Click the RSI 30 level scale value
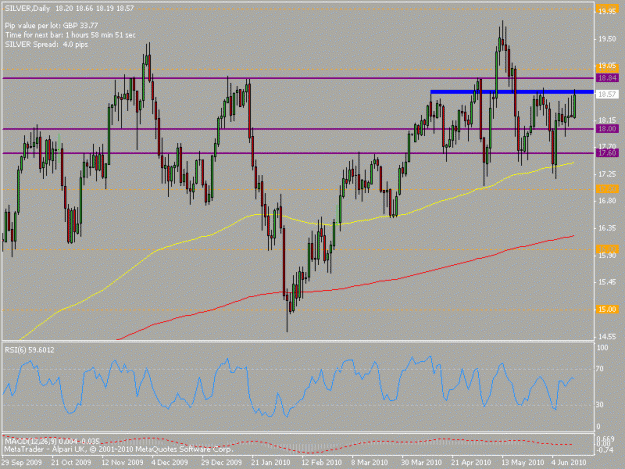Viewport: 625px width, 469px height. pyautogui.click(x=599, y=405)
